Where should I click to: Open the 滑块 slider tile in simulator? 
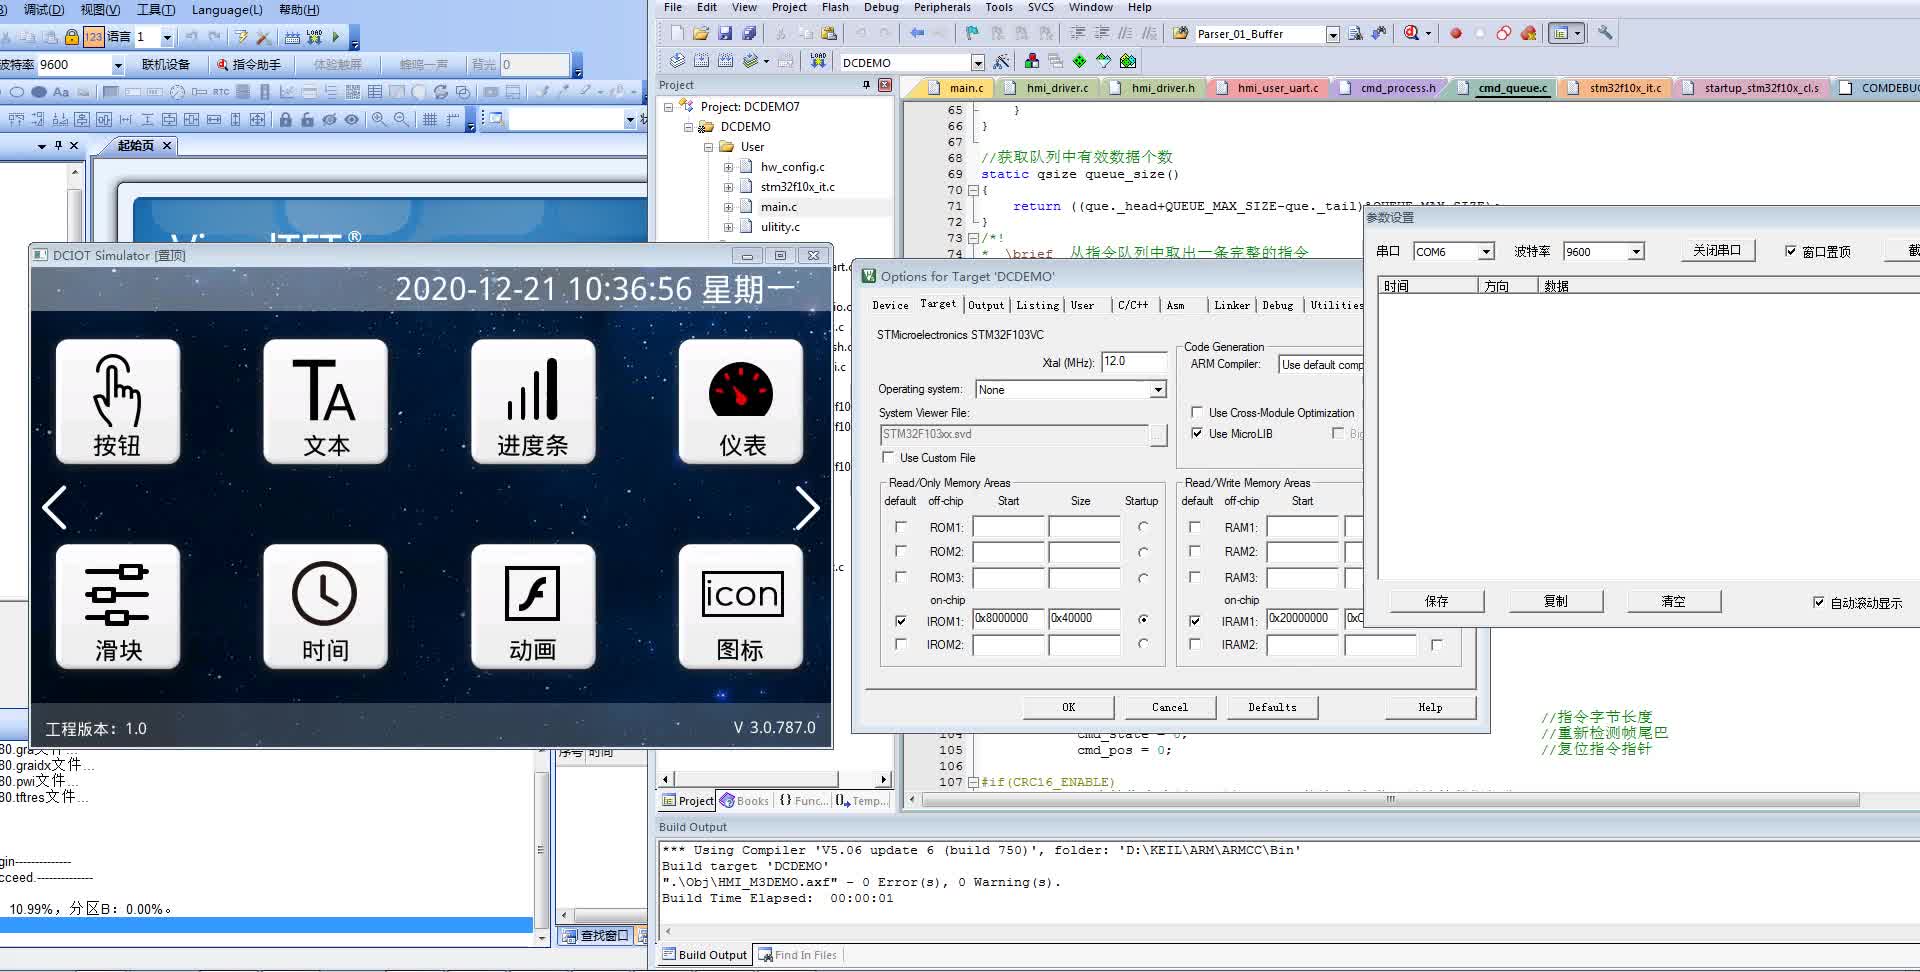[x=118, y=606]
